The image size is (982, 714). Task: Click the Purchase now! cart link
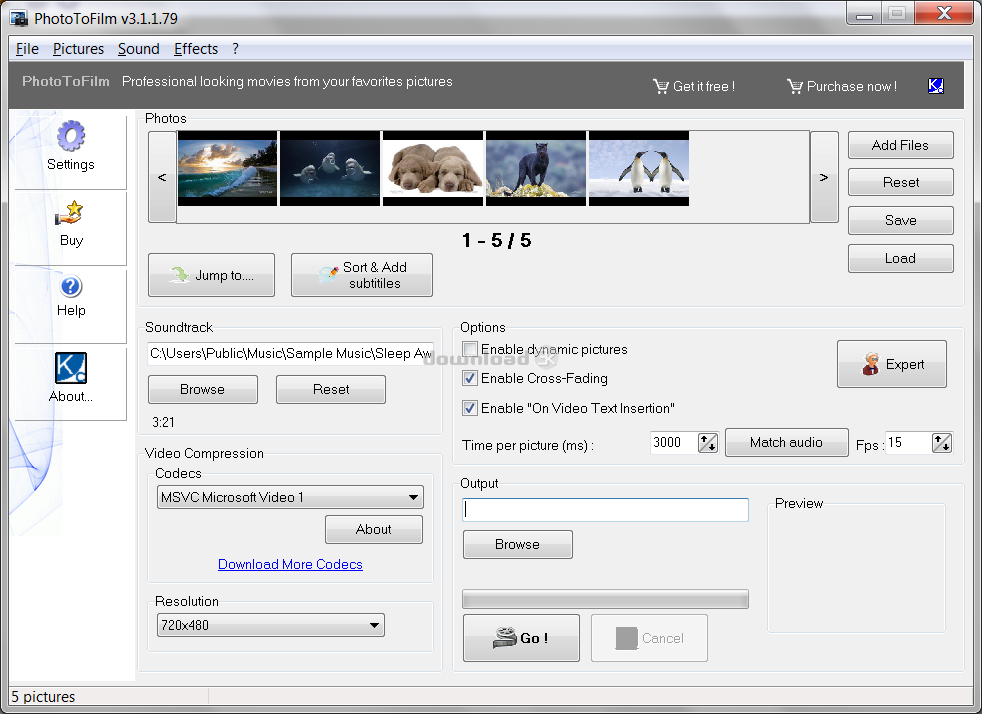[842, 86]
